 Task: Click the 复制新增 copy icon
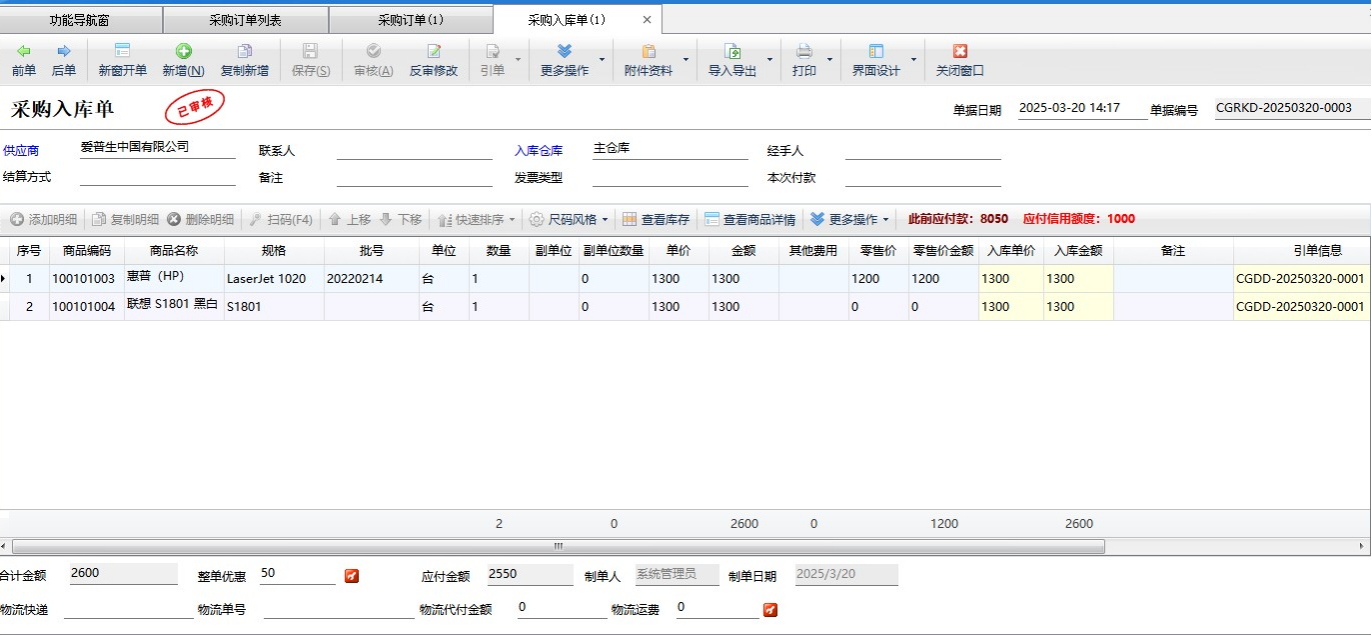tap(244, 52)
